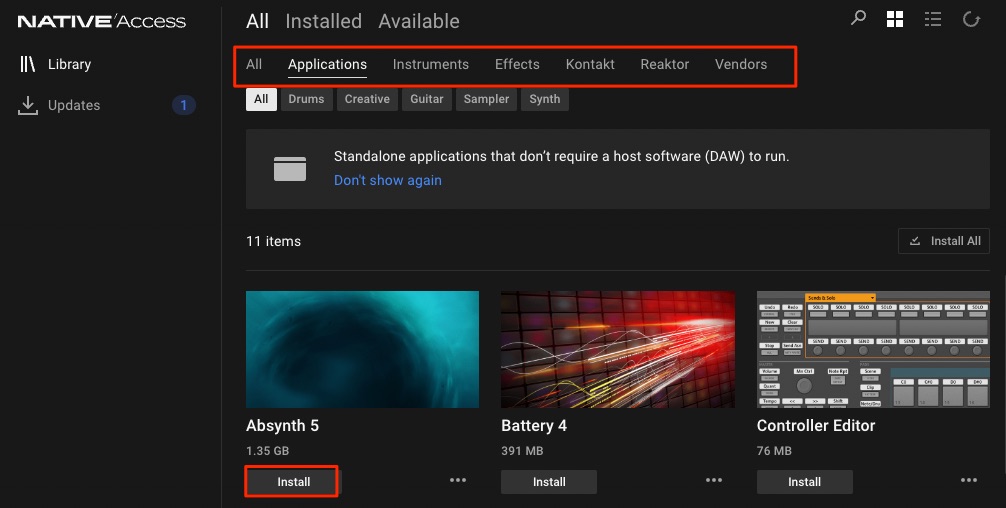Screen dimensions: 1006x508
Task: Click the 391 MB size label
Action: coord(522,451)
